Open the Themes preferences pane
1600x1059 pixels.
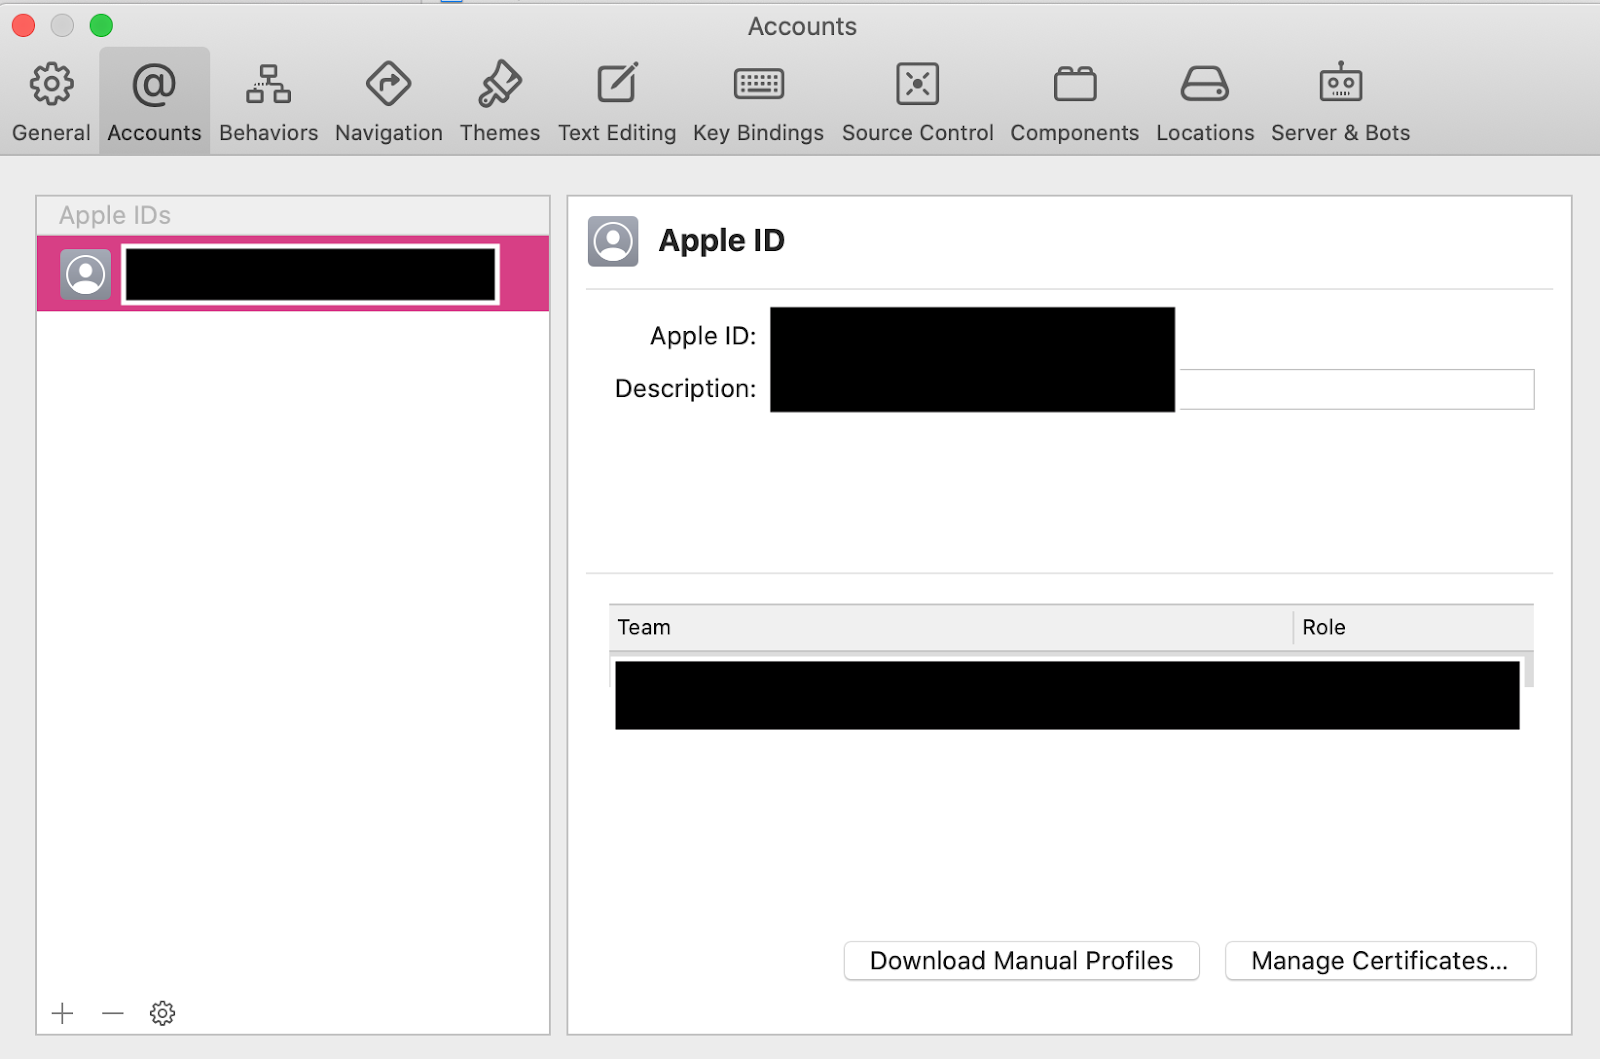499,102
